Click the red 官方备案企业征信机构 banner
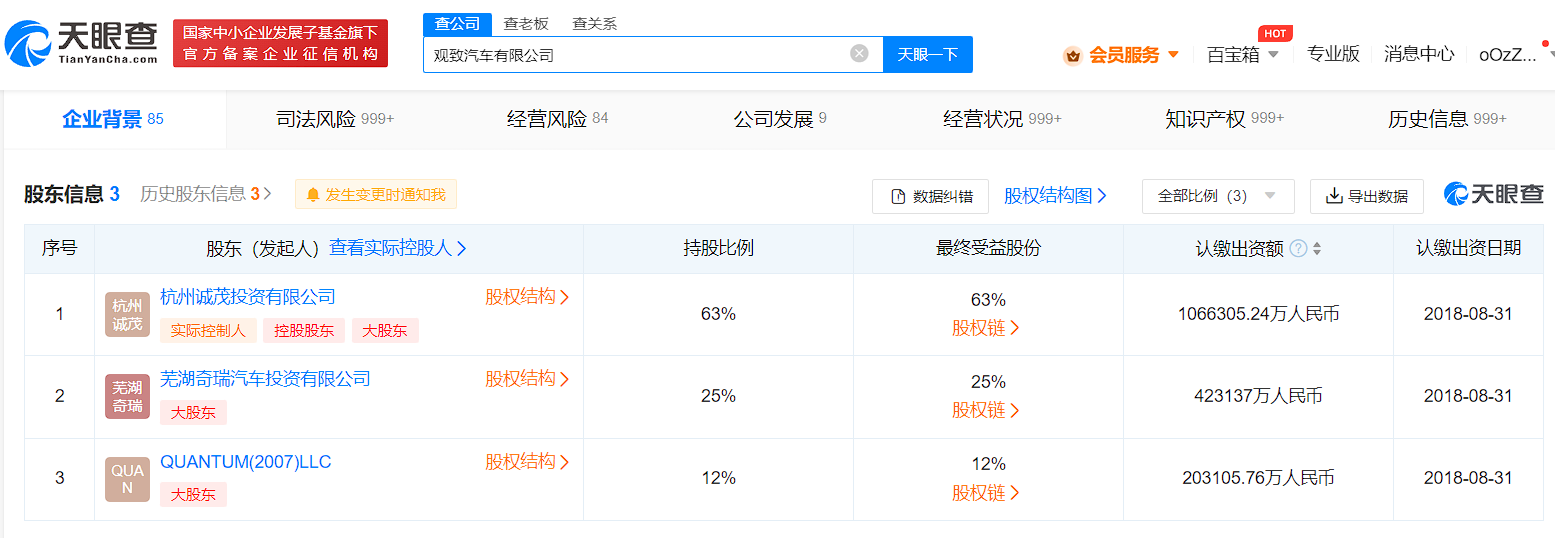This screenshot has height=538, width=1555. 280,44
